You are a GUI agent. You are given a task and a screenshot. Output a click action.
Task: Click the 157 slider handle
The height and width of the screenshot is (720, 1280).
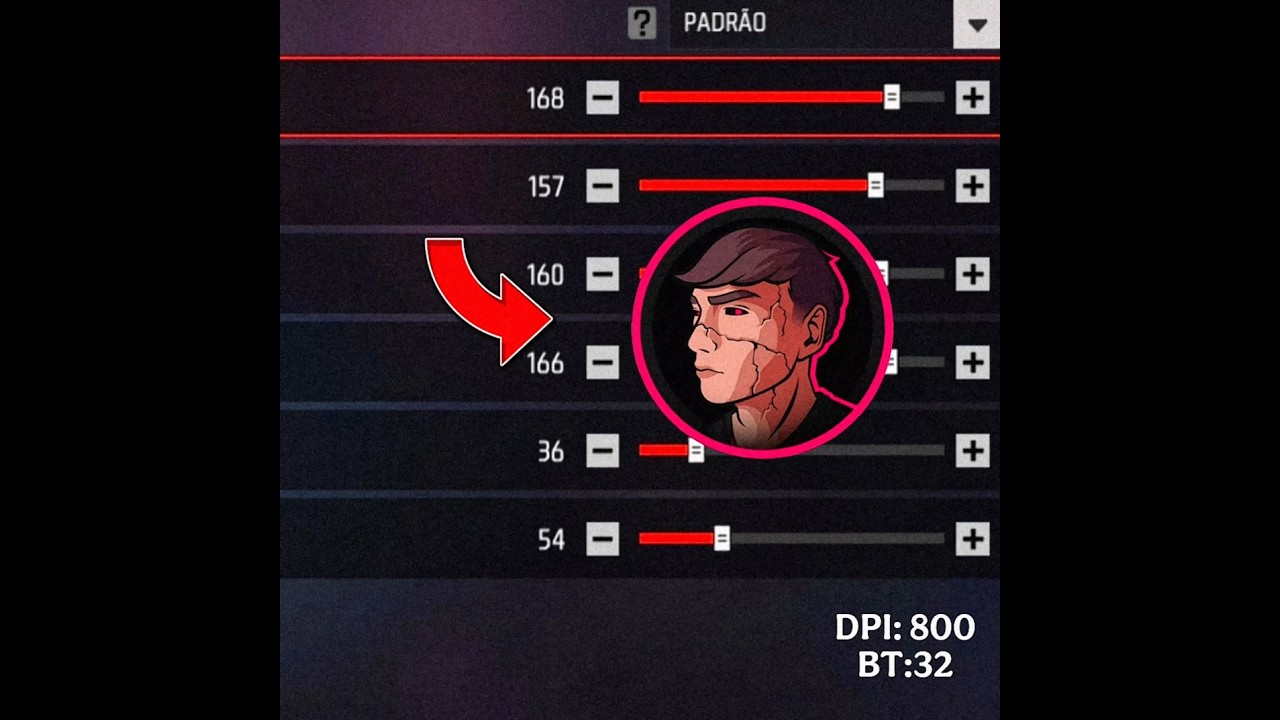click(x=875, y=185)
